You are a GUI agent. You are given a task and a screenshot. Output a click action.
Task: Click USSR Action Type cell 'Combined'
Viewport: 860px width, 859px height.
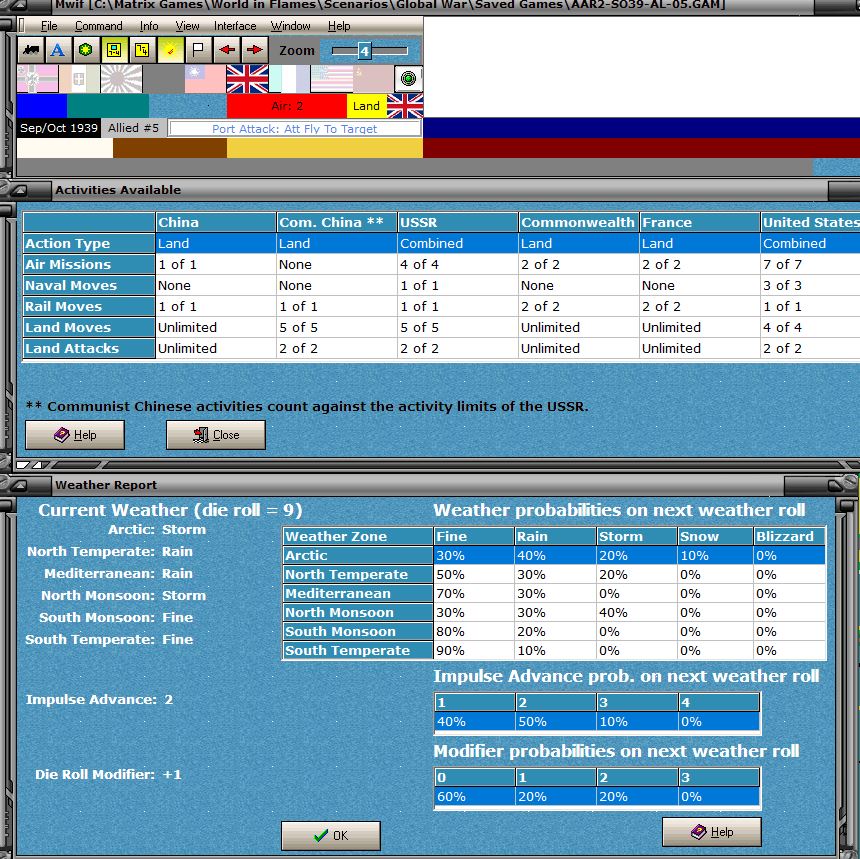coord(458,244)
